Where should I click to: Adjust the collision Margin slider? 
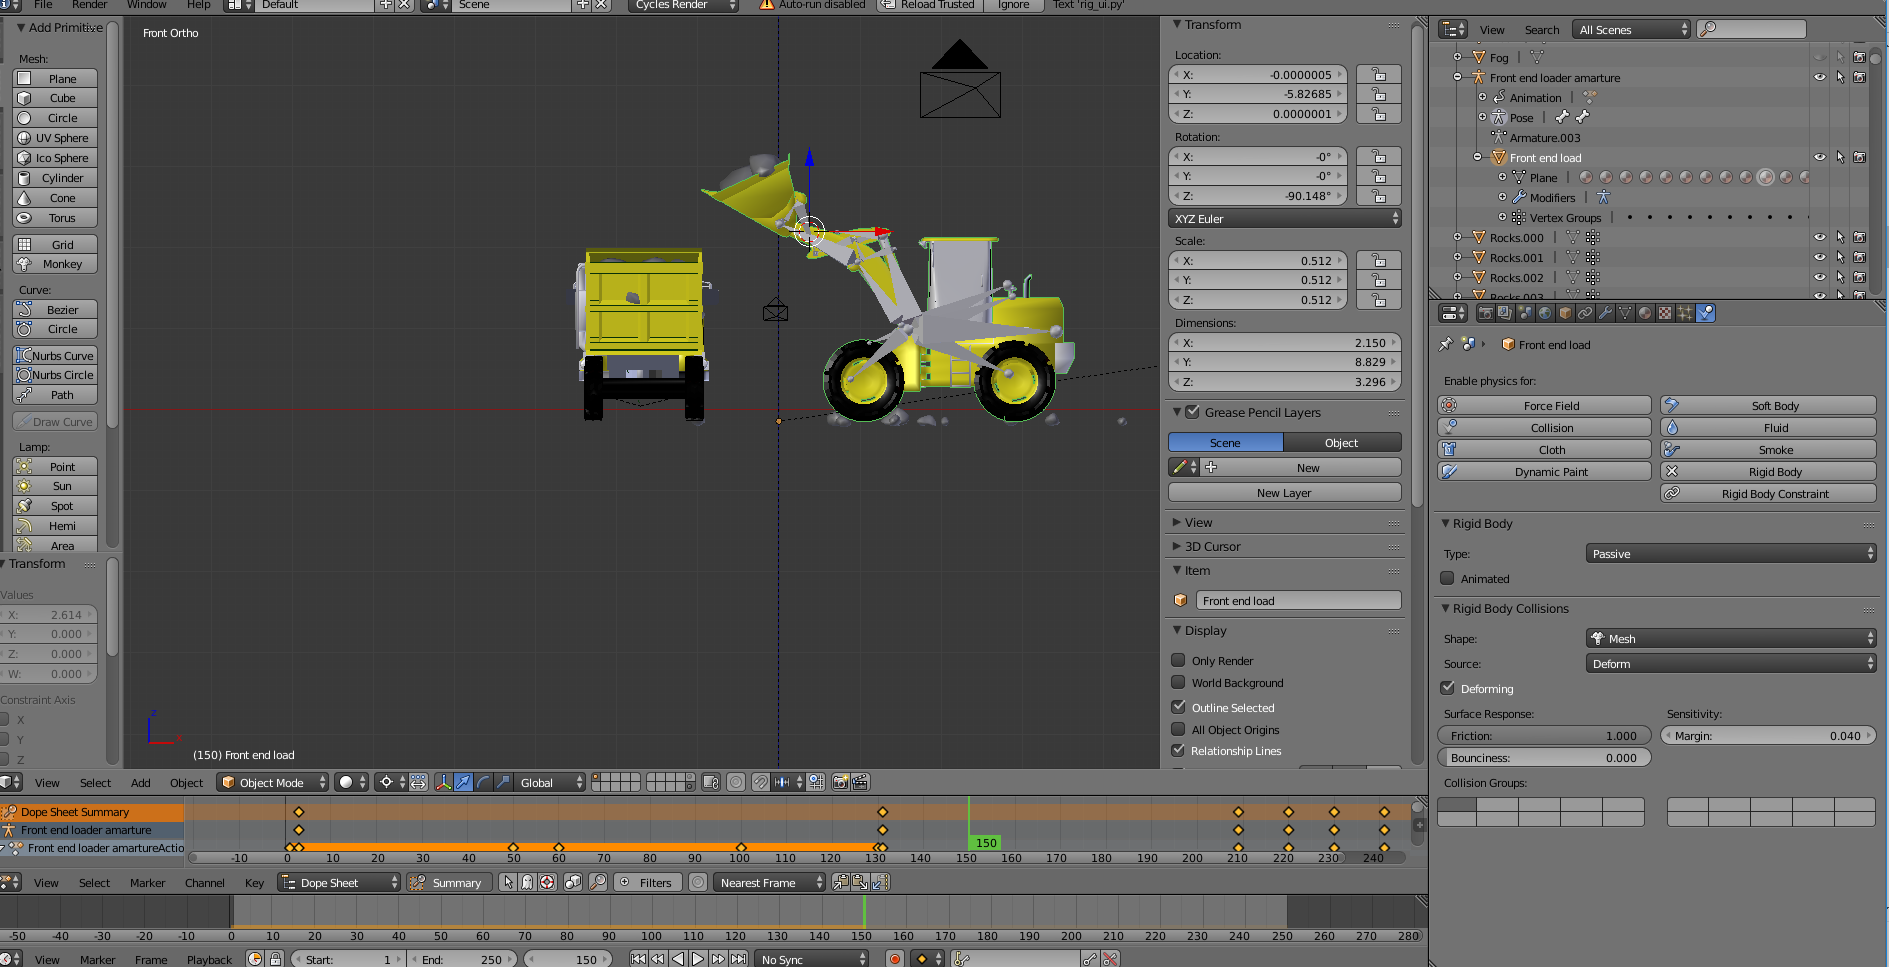point(1768,735)
